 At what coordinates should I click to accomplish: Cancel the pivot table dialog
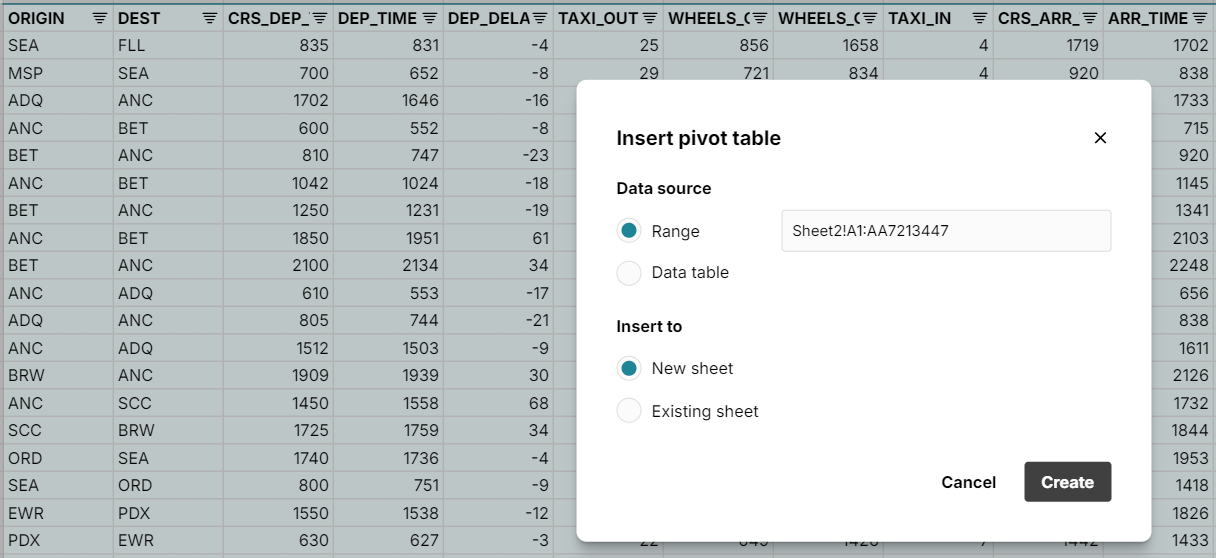pos(968,482)
